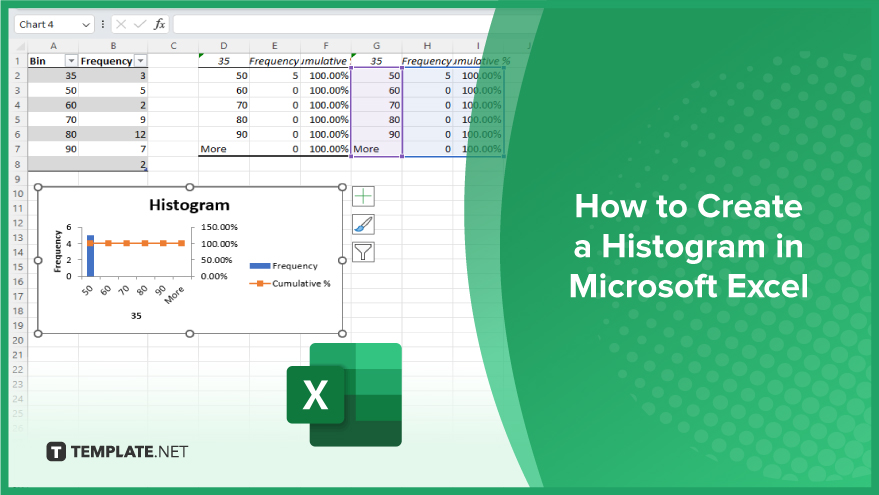
Task: Click cell B8 containing 2
Action: click(x=113, y=164)
